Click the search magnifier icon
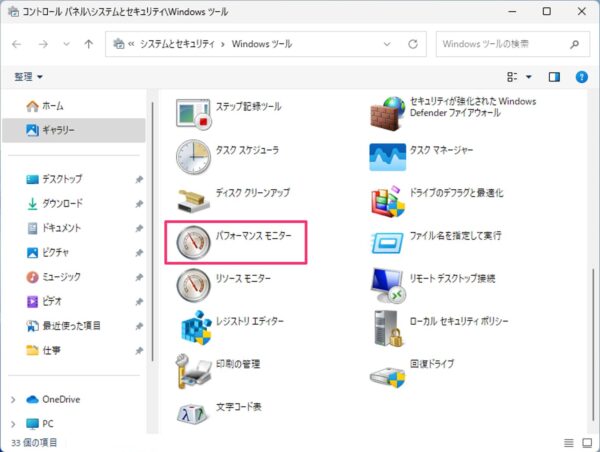This screenshot has width=600, height=452. [575, 44]
